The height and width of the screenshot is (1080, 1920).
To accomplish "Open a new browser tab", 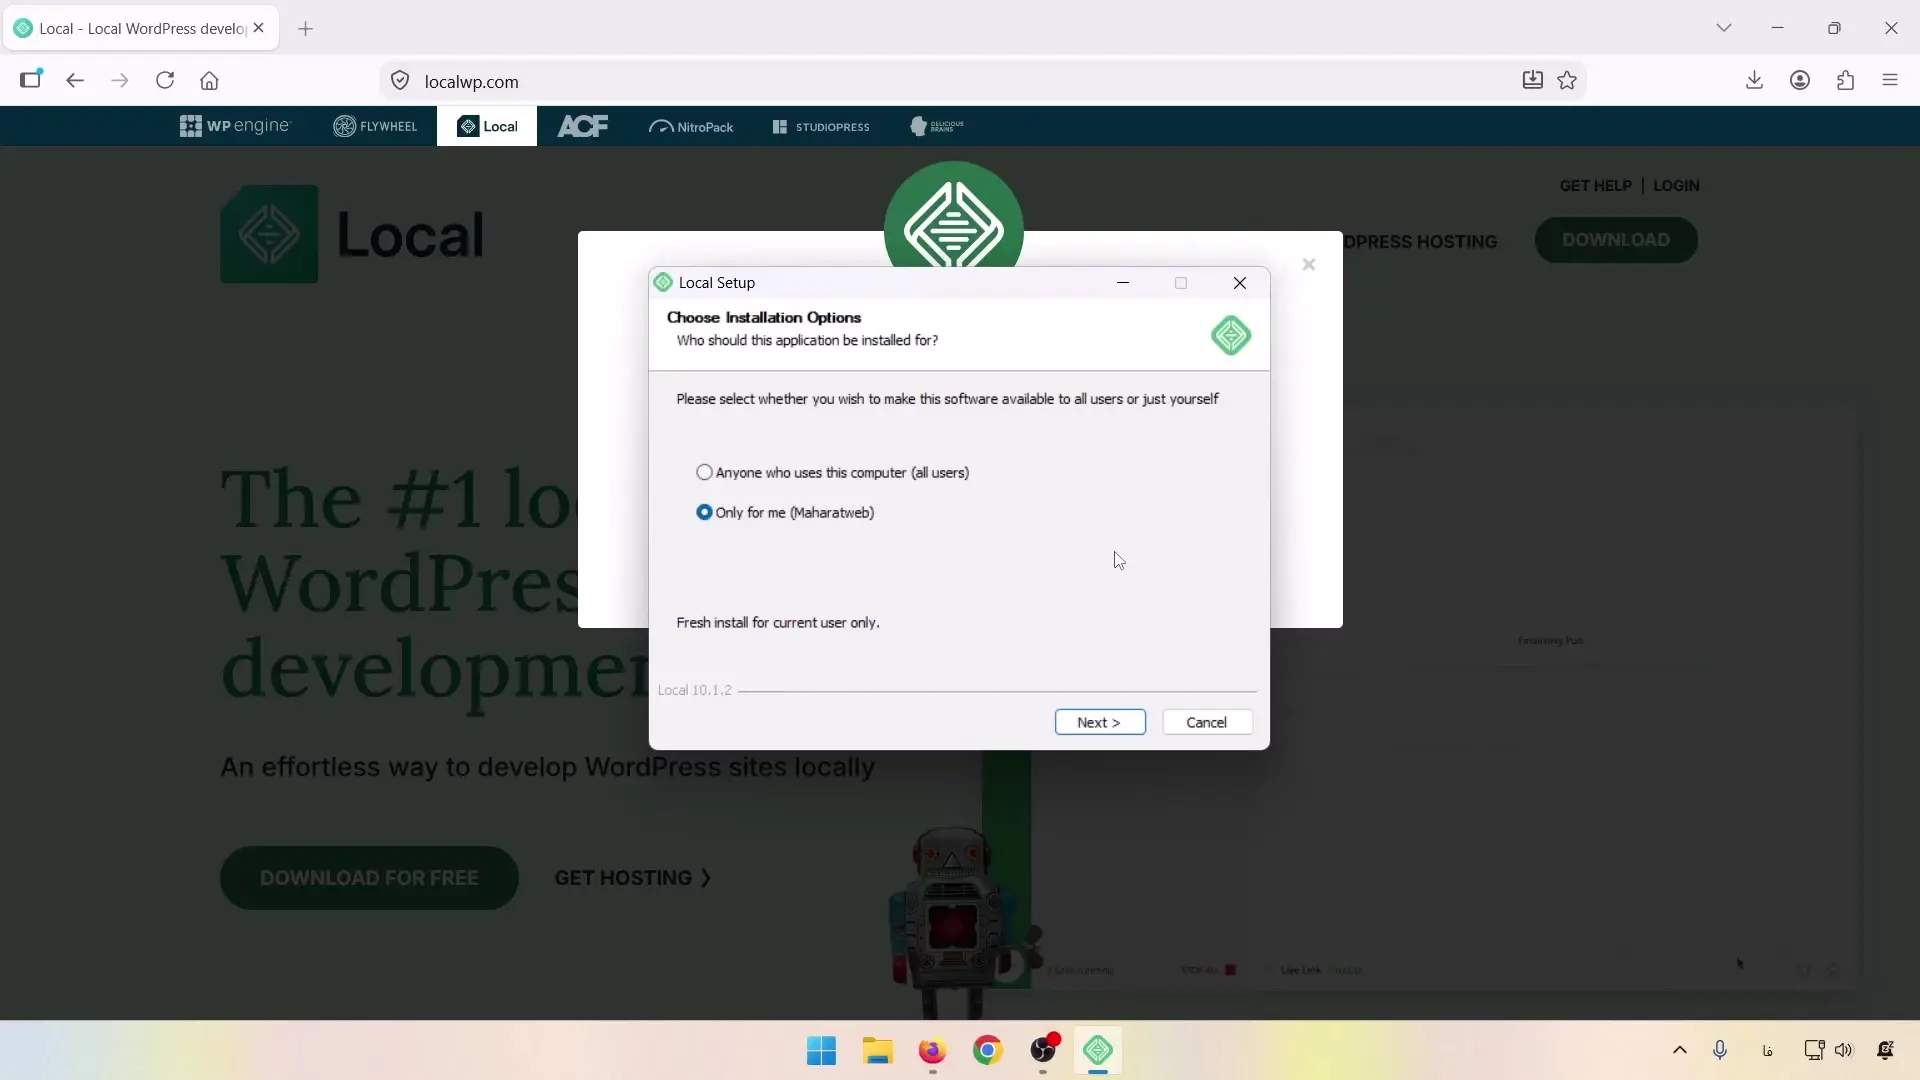I will (x=306, y=29).
